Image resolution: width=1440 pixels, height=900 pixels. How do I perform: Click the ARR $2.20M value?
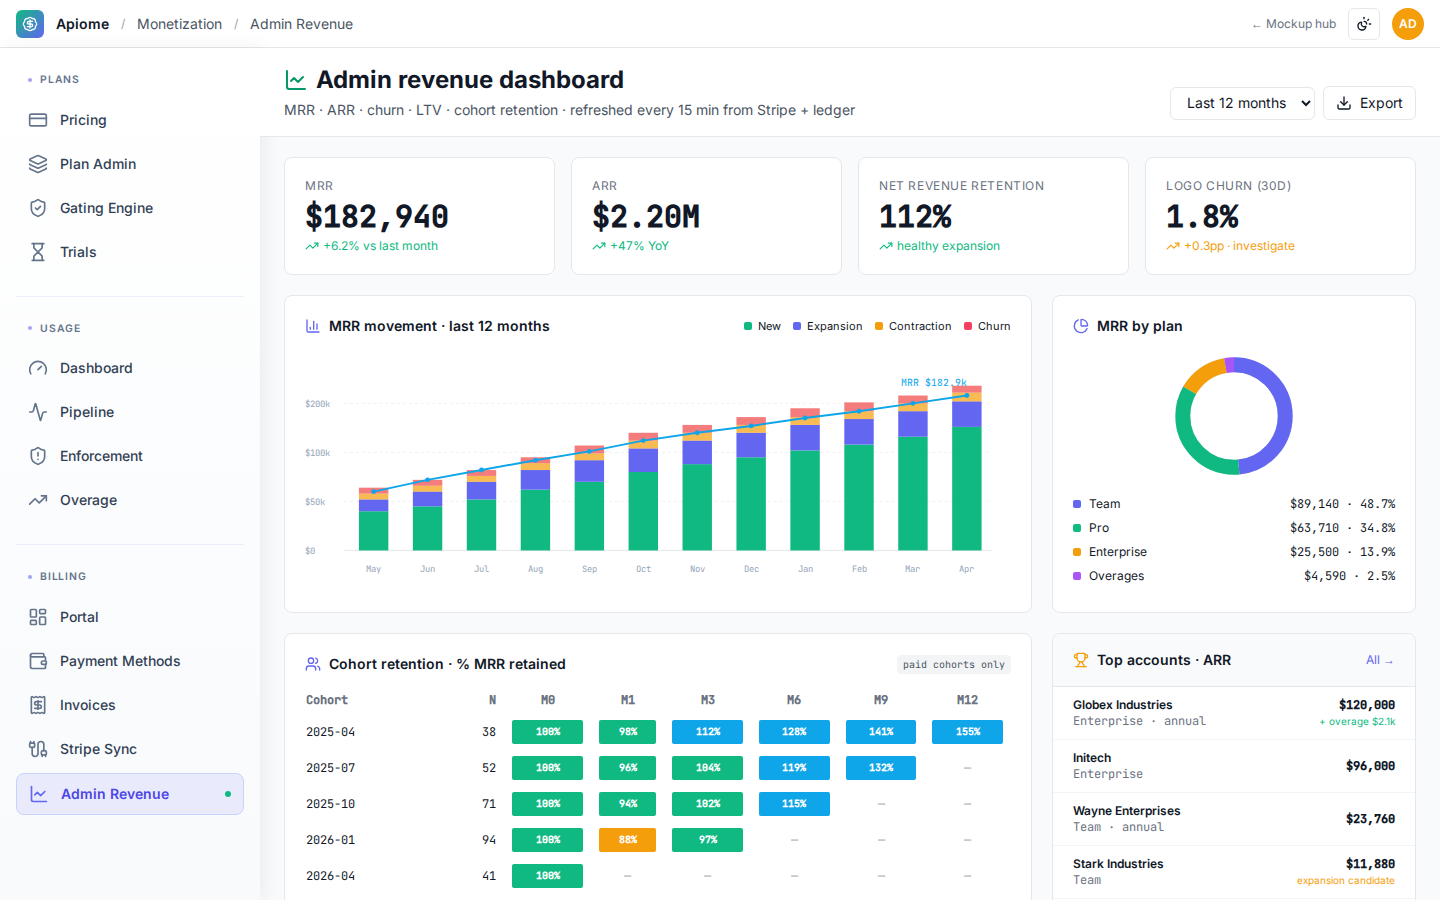tap(646, 216)
